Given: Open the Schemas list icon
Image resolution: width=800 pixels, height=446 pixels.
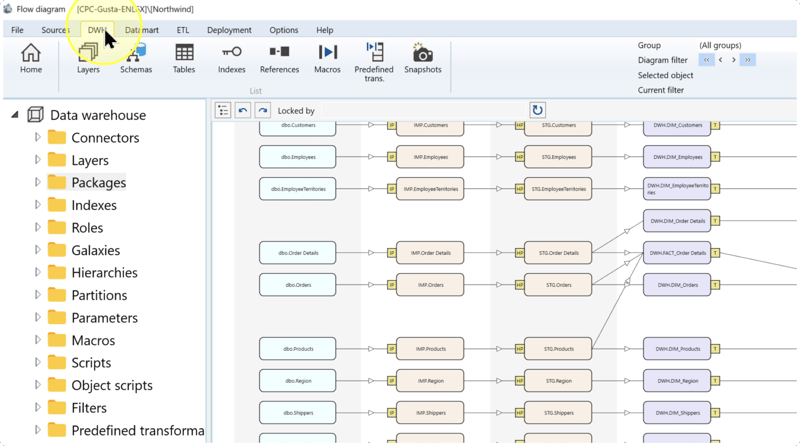Looking at the screenshot, I should coord(136,58).
